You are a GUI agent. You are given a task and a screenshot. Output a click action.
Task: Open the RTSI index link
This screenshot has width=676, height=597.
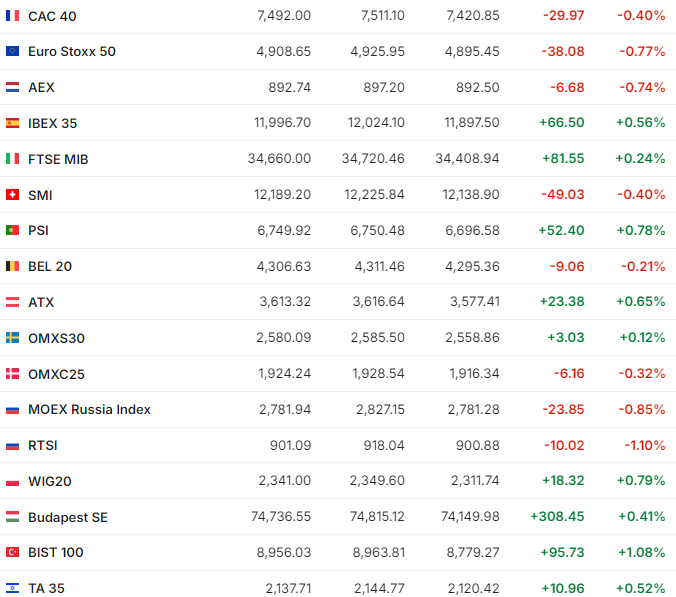pos(43,445)
